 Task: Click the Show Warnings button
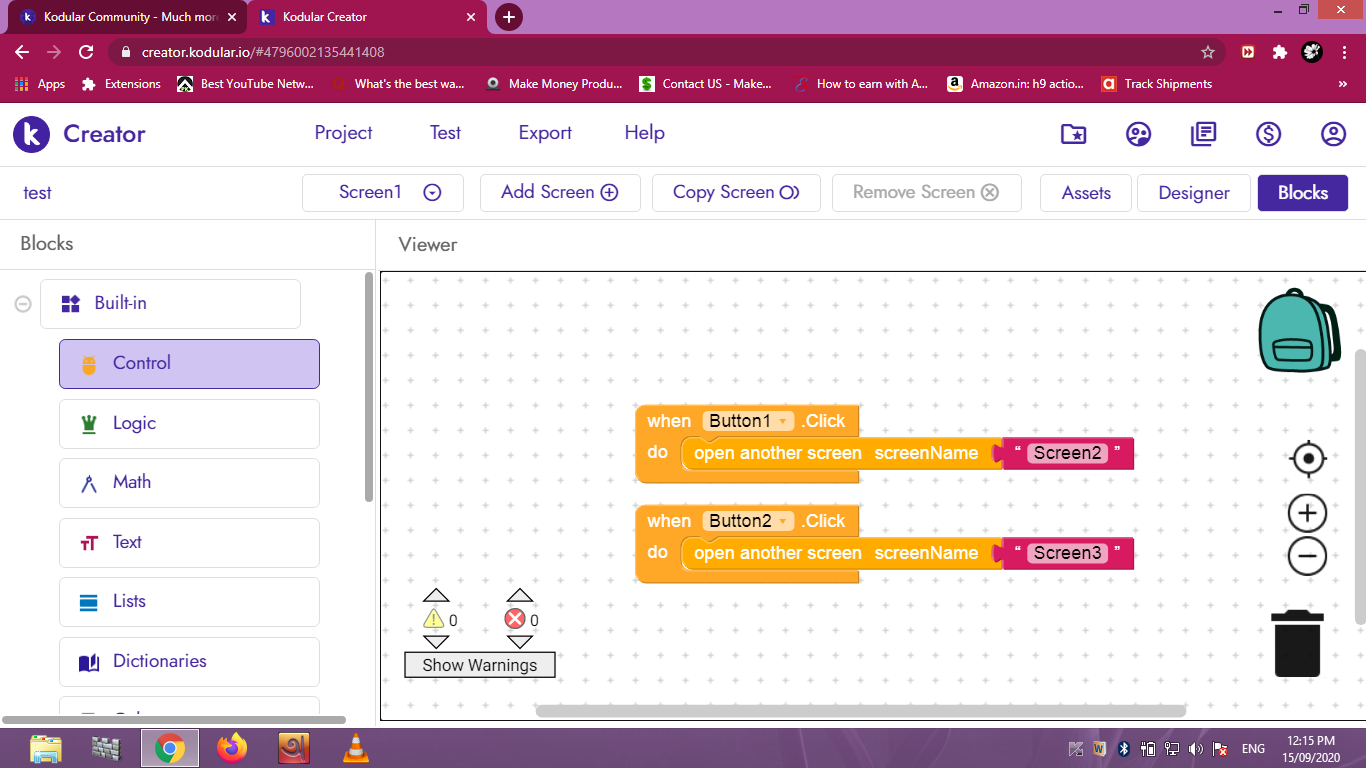click(479, 665)
